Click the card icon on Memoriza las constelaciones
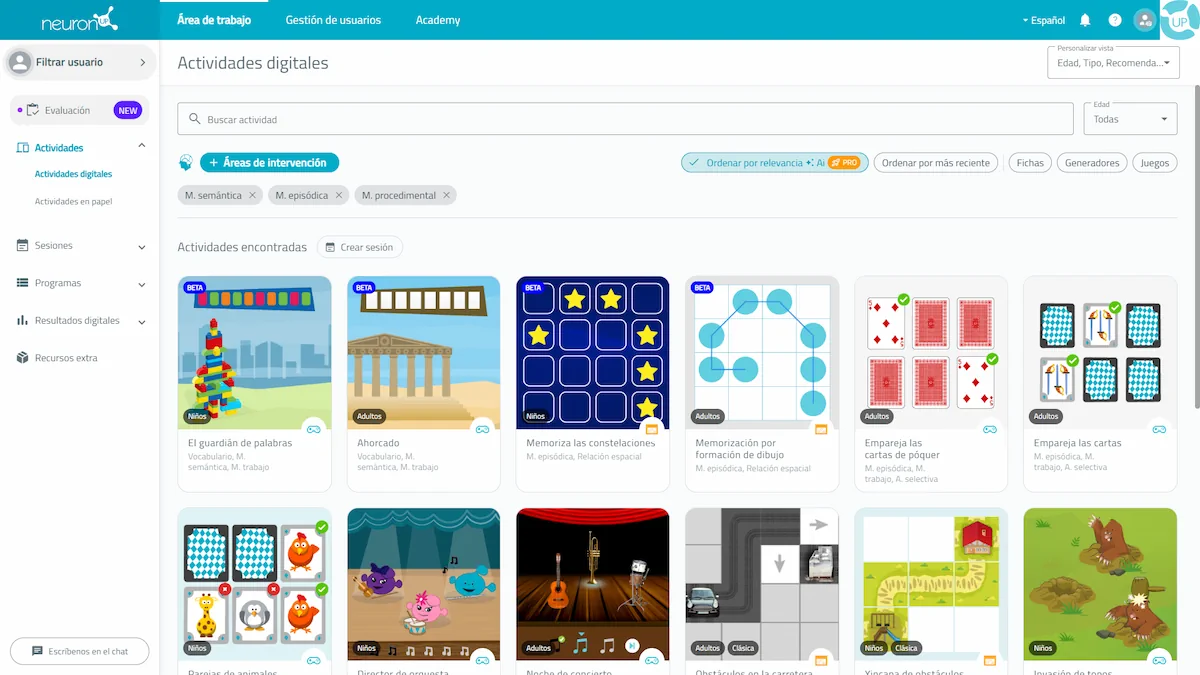The width and height of the screenshot is (1200, 675). click(x=652, y=429)
